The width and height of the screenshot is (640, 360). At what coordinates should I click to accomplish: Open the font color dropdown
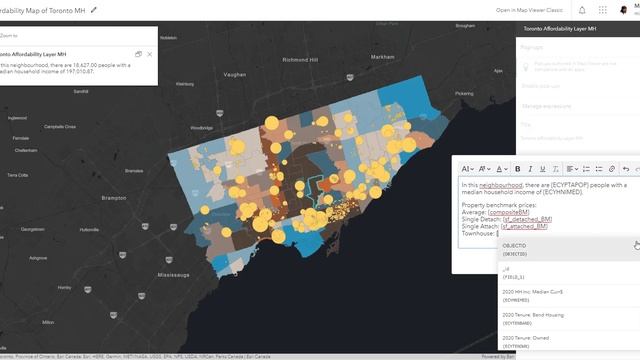502,169
